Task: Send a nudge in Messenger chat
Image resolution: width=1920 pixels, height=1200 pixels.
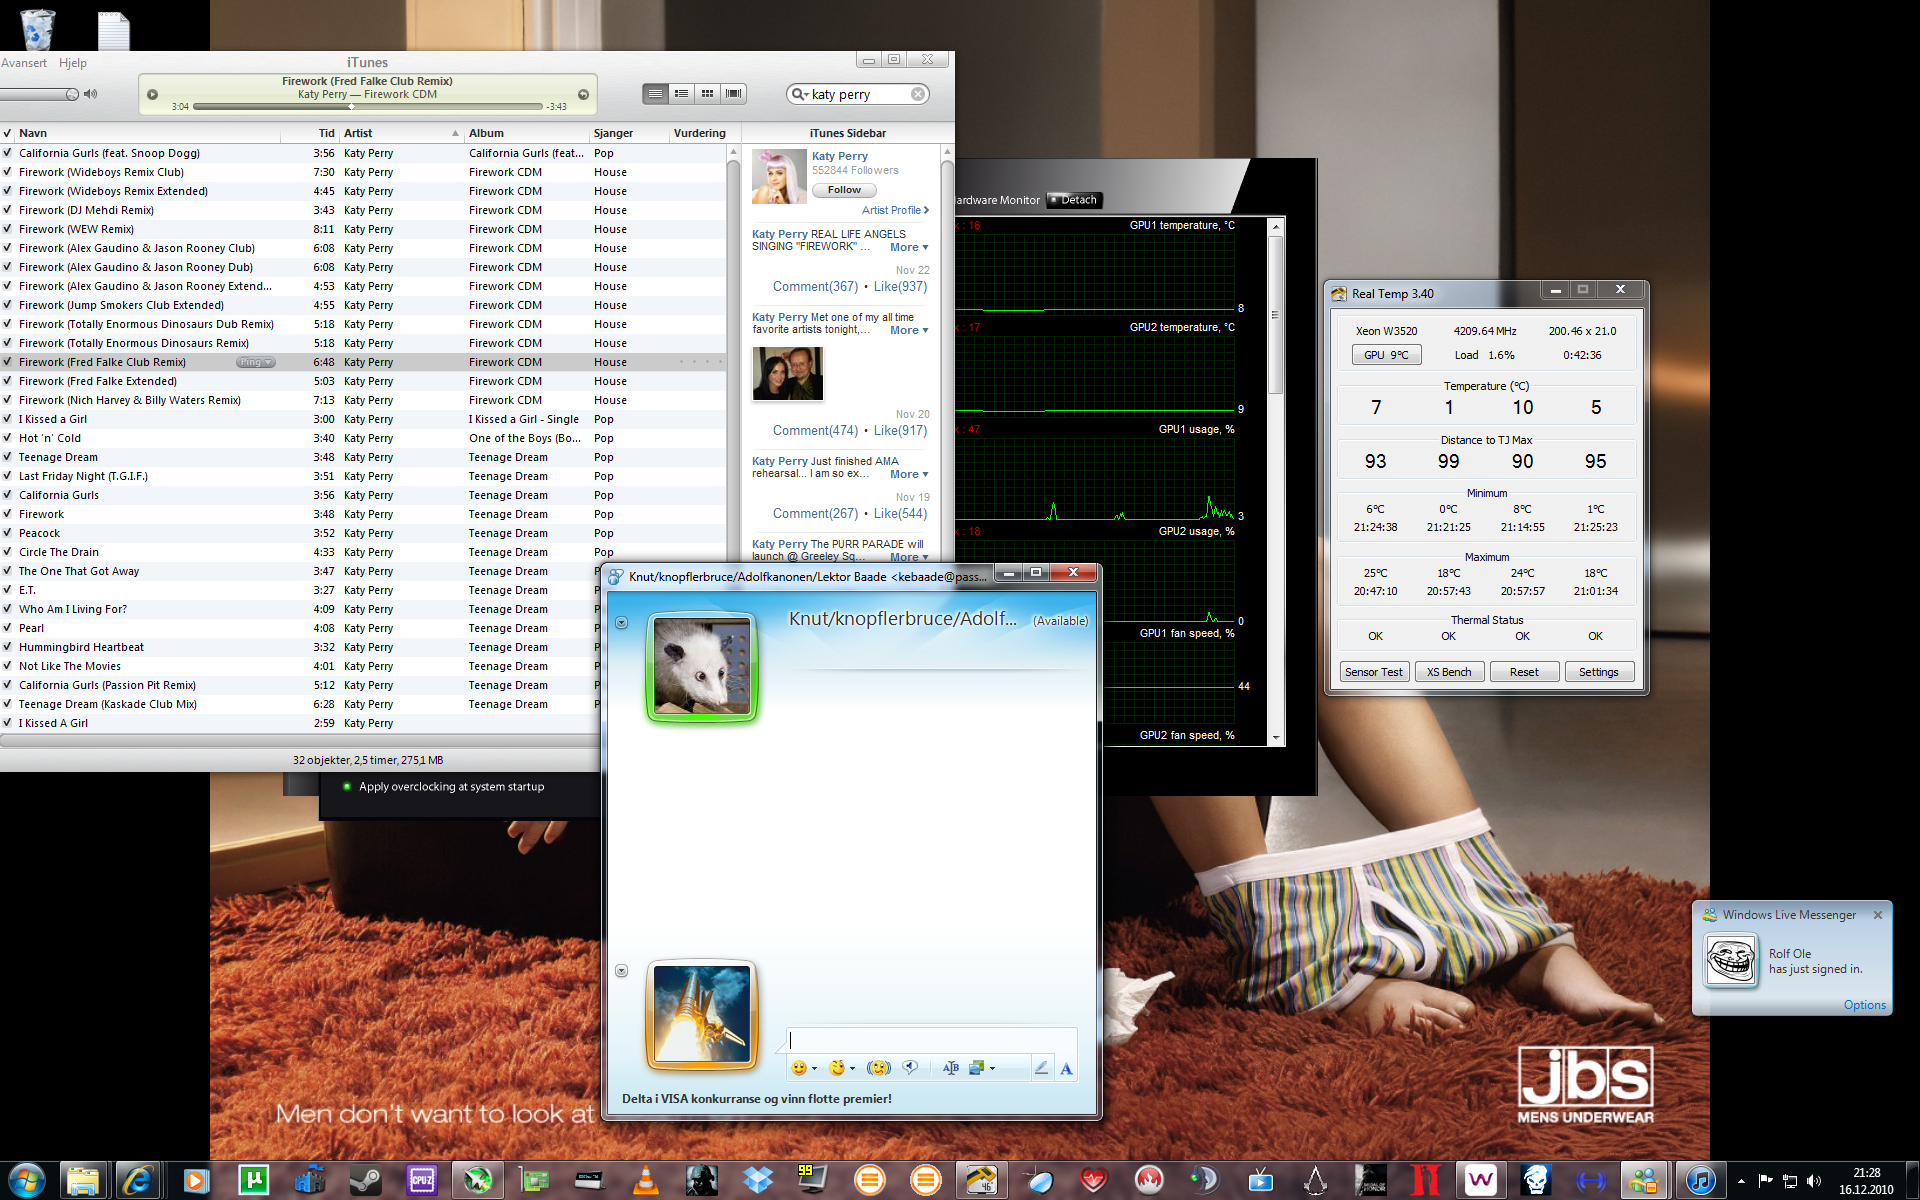Action: click(x=878, y=1068)
